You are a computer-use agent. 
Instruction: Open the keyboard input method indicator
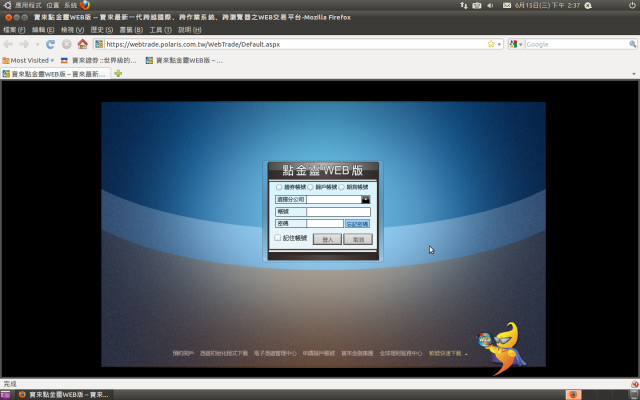pyautogui.click(x=476, y=5)
